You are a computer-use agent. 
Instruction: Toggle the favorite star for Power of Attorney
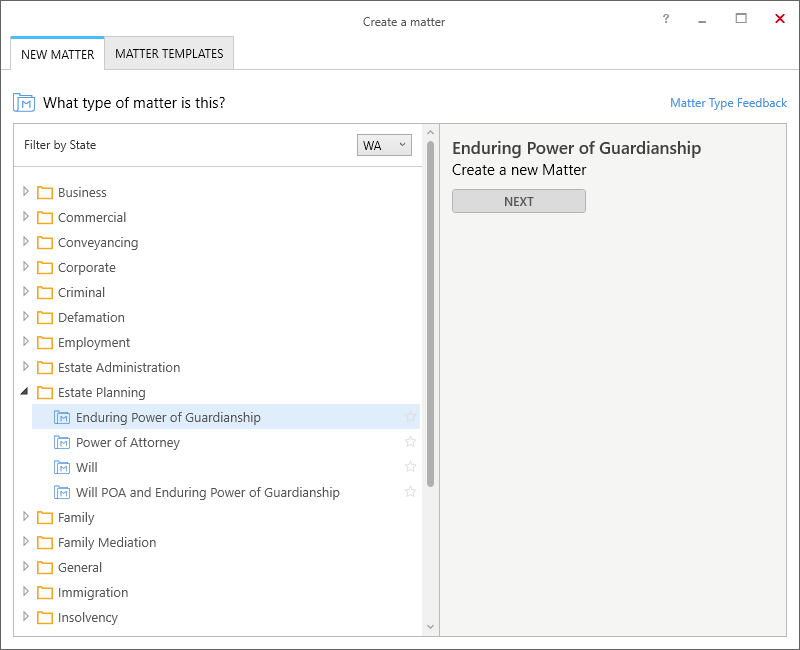click(x=410, y=442)
